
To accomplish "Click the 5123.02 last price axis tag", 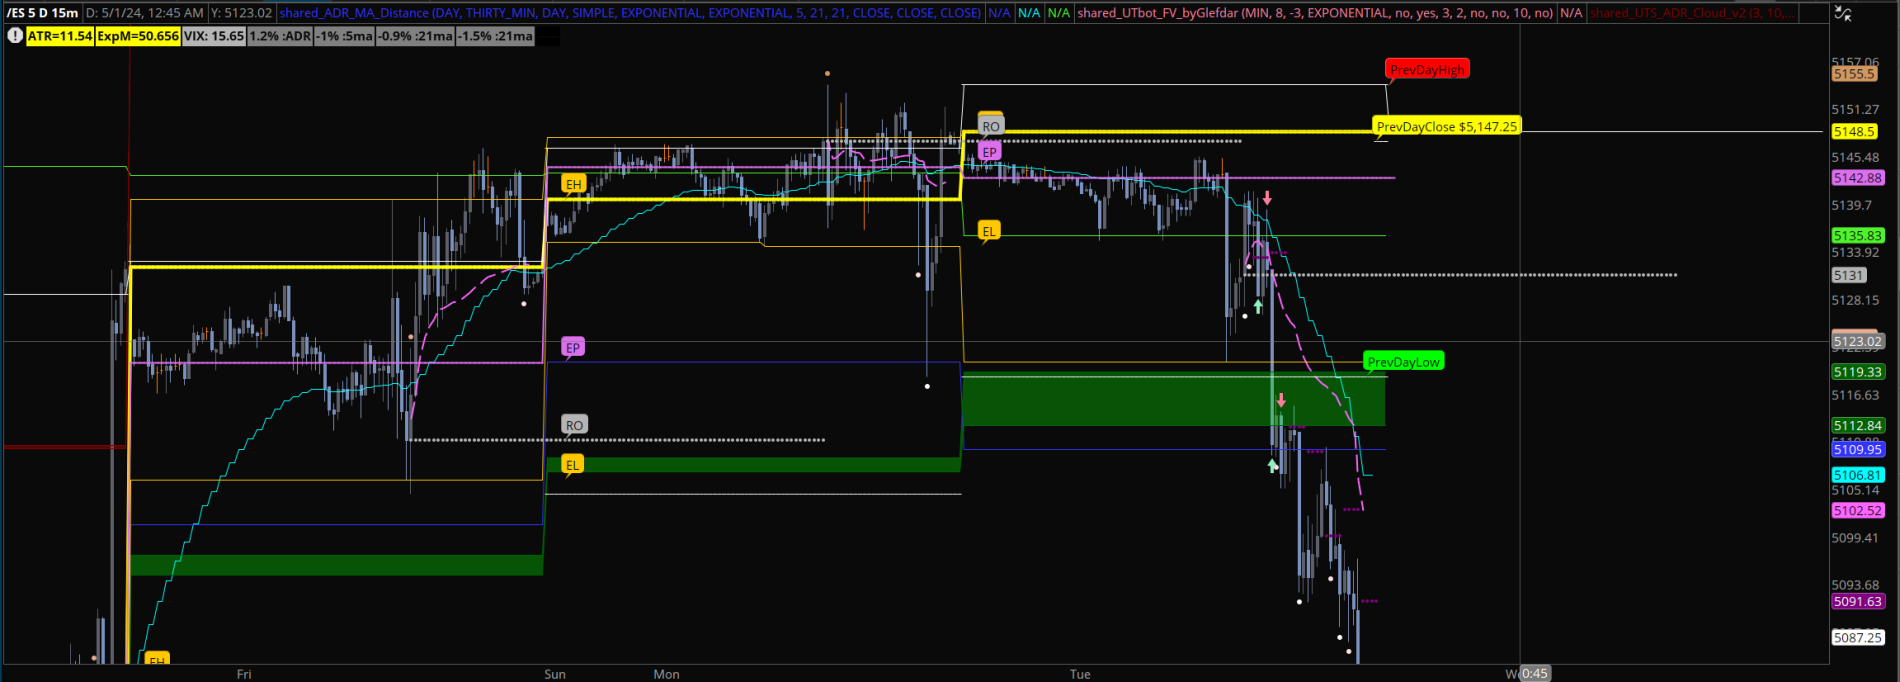I will coord(1858,341).
